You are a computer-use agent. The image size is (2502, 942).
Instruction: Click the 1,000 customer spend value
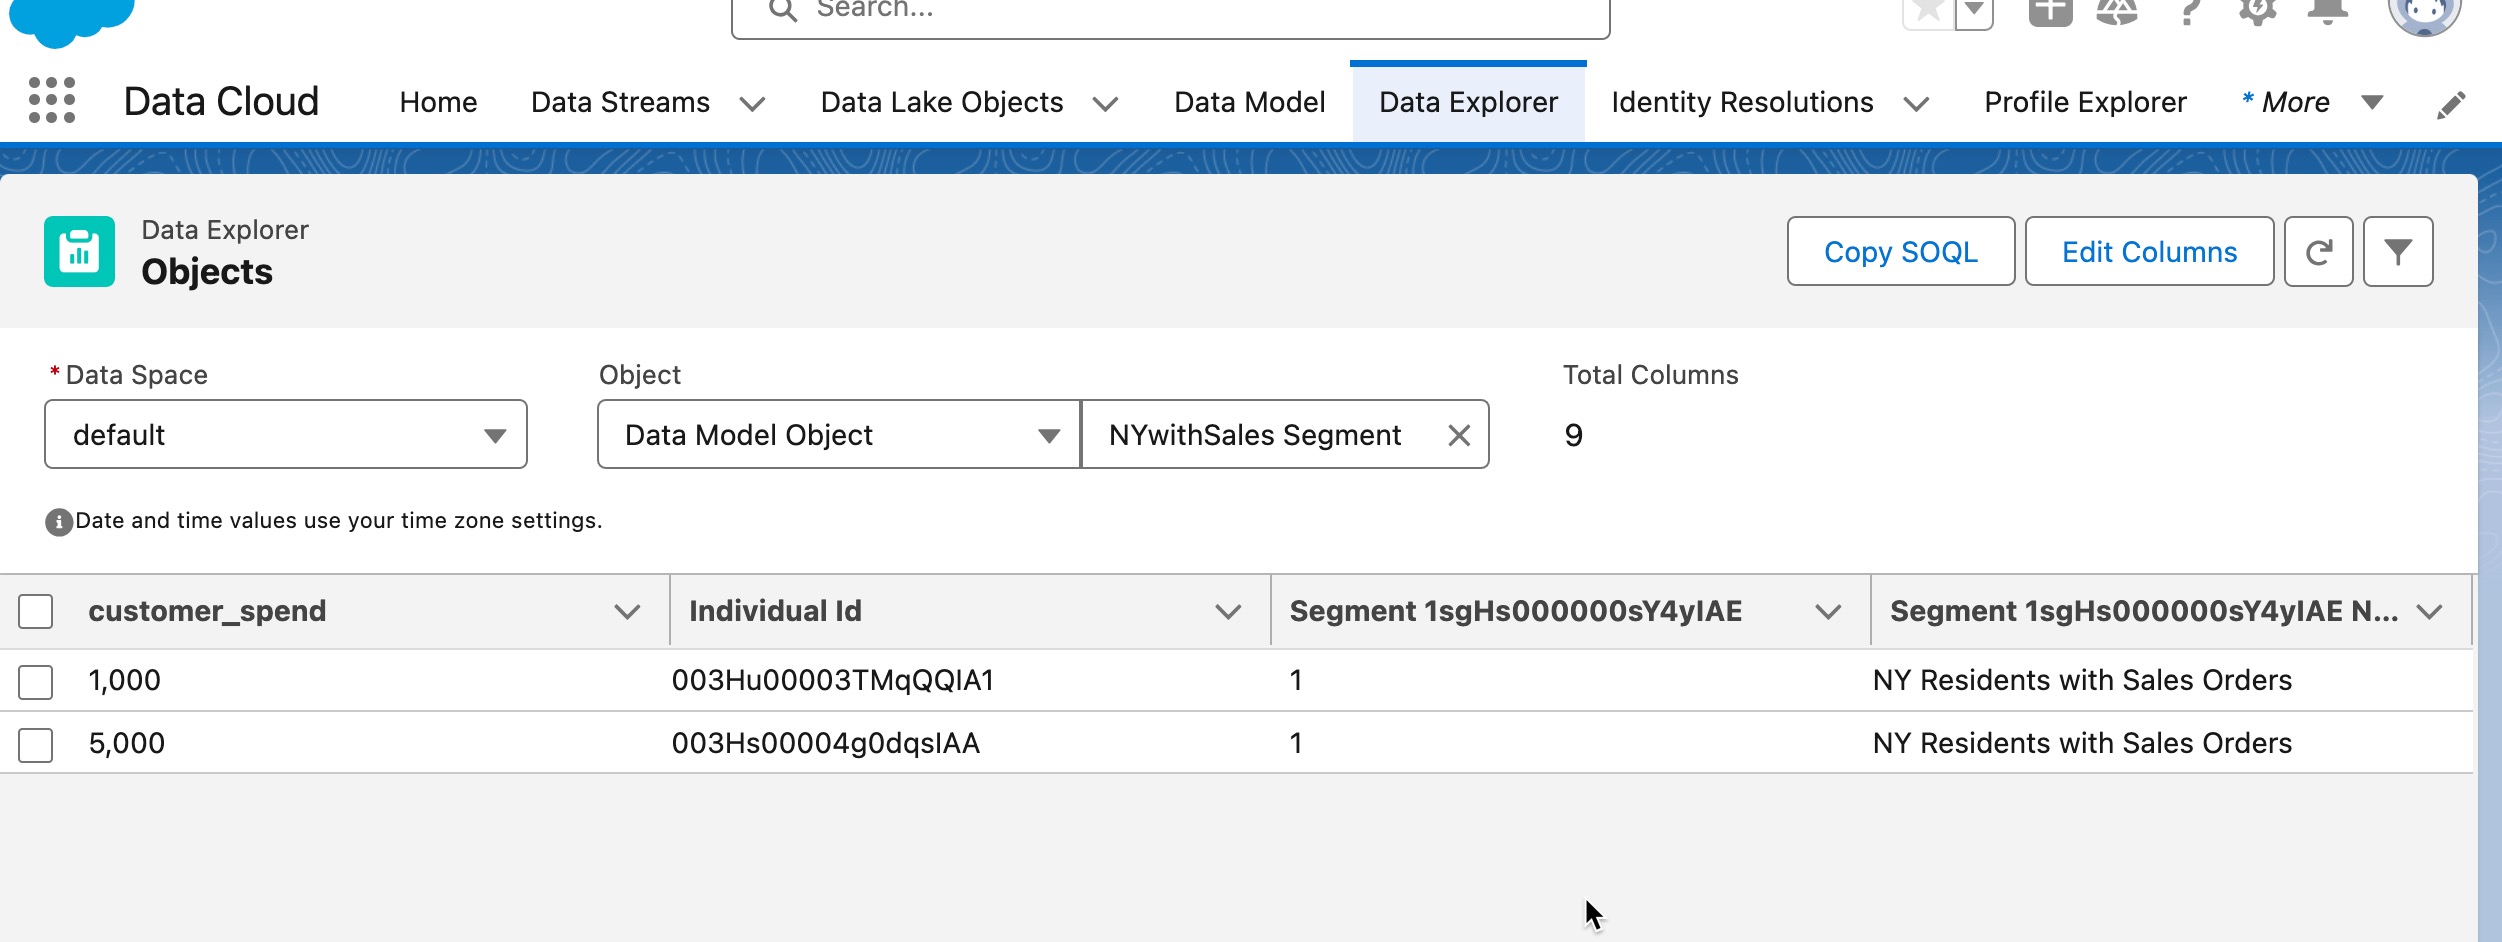click(x=124, y=680)
